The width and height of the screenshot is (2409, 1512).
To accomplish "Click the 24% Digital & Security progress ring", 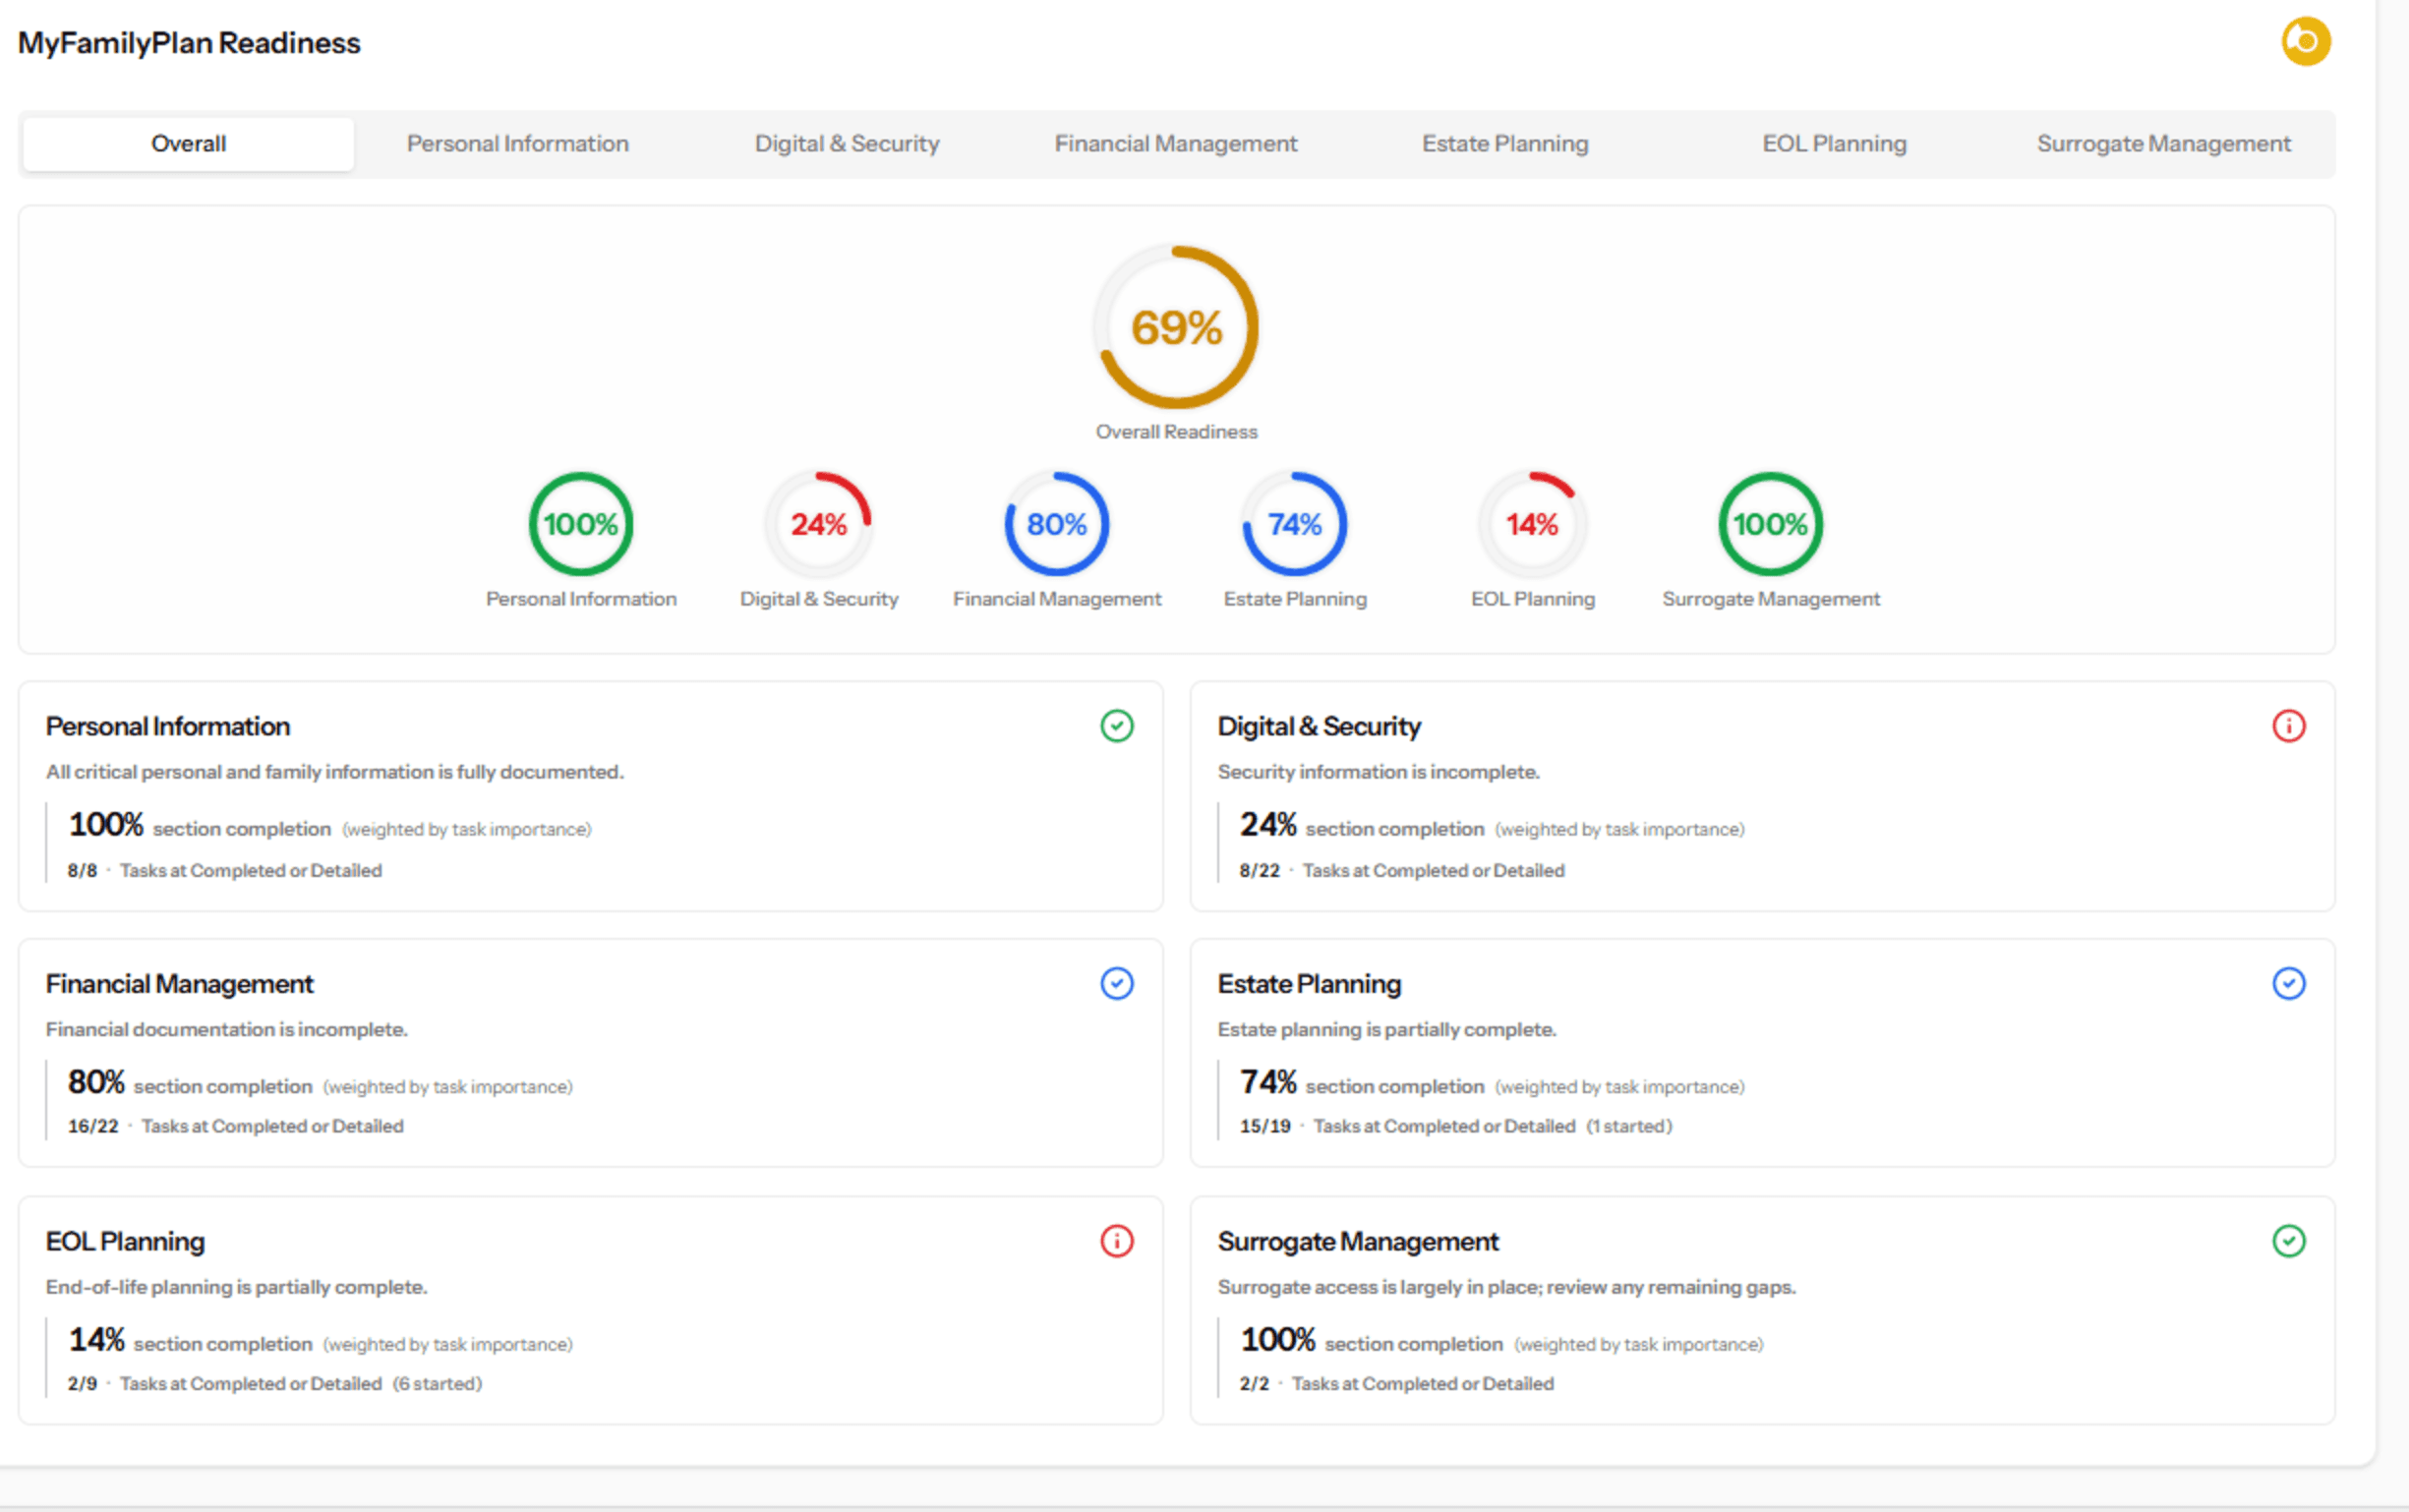I will coord(819,524).
